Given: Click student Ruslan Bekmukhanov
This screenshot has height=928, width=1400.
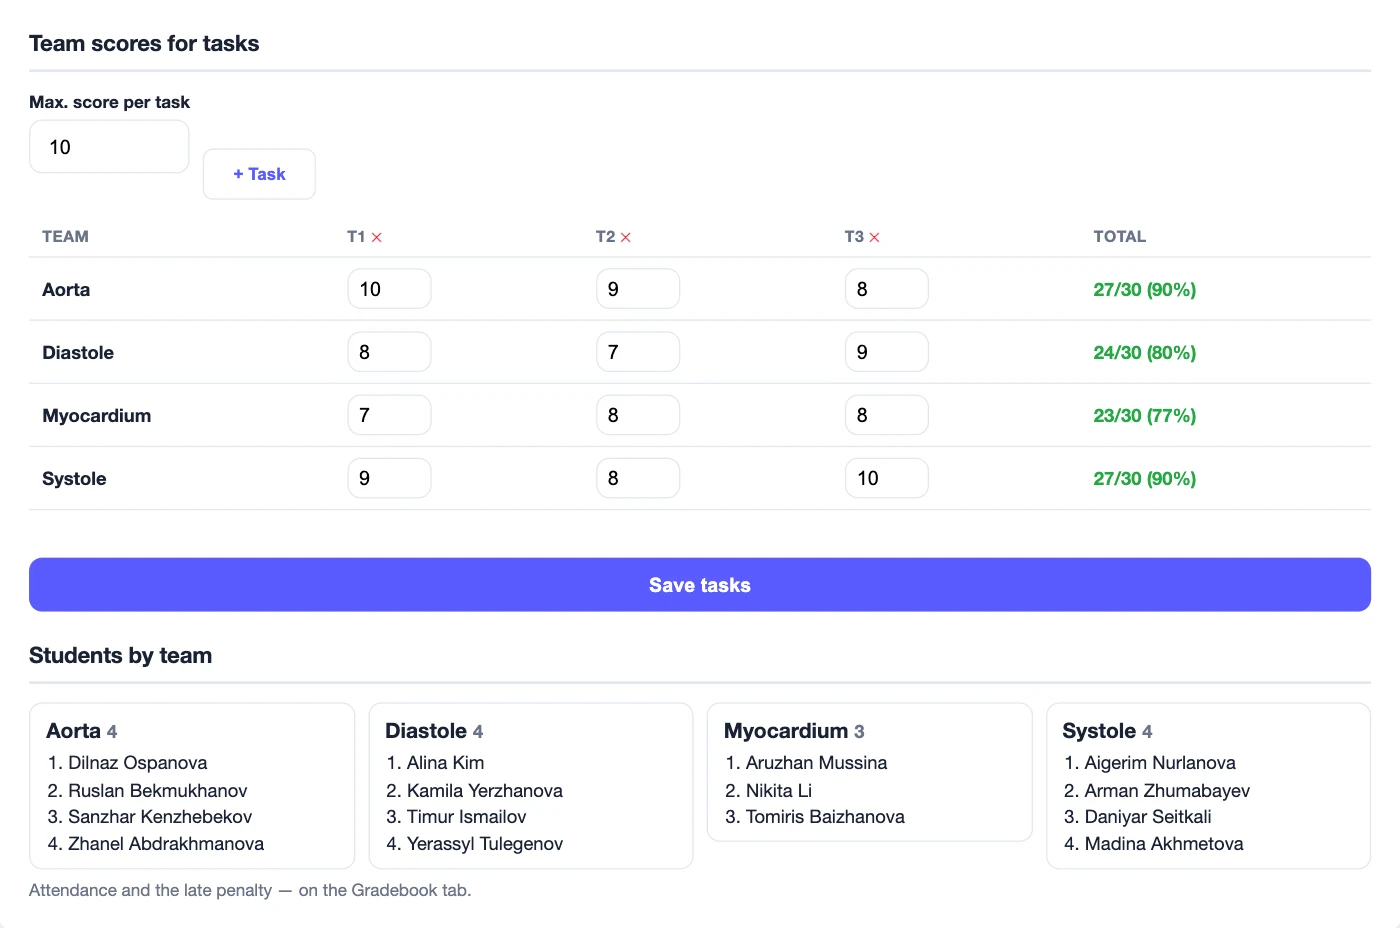Looking at the screenshot, I should click(158, 791).
